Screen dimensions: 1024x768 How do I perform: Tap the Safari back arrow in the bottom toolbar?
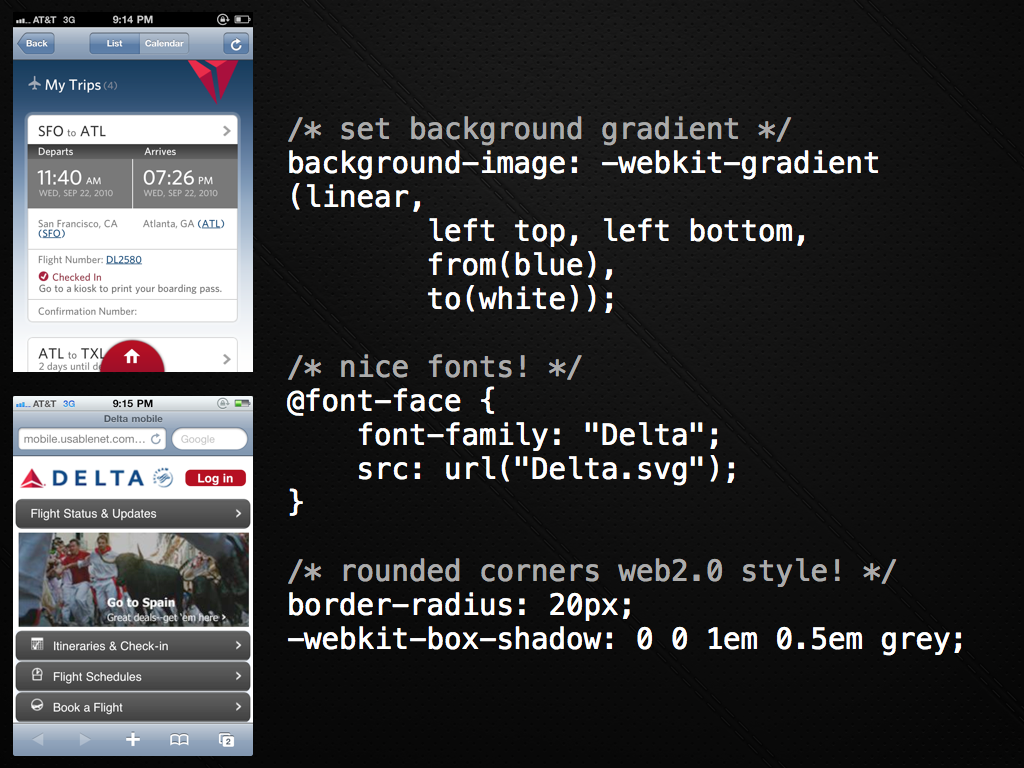pyautogui.click(x=39, y=740)
